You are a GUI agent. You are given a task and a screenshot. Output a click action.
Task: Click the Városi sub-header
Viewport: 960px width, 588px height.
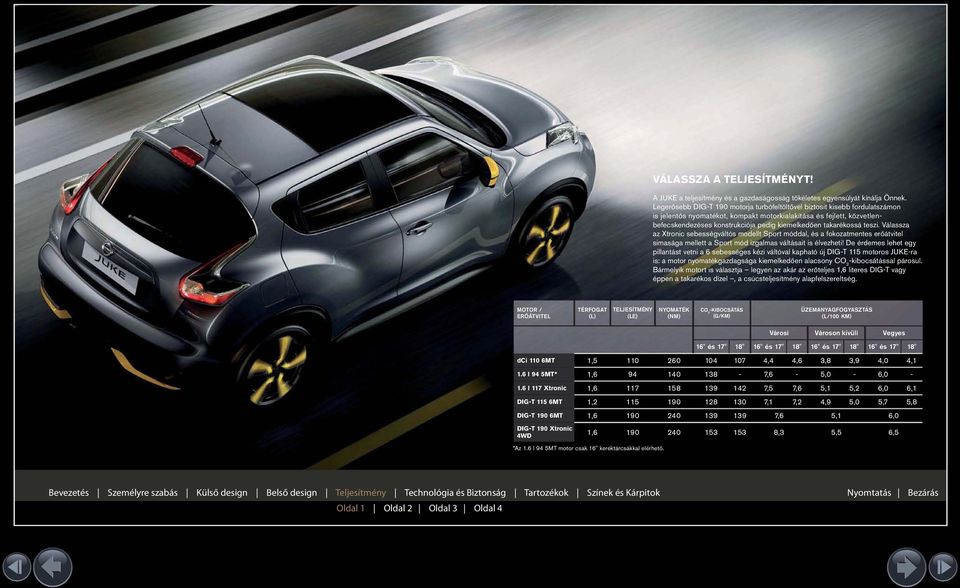(x=779, y=333)
